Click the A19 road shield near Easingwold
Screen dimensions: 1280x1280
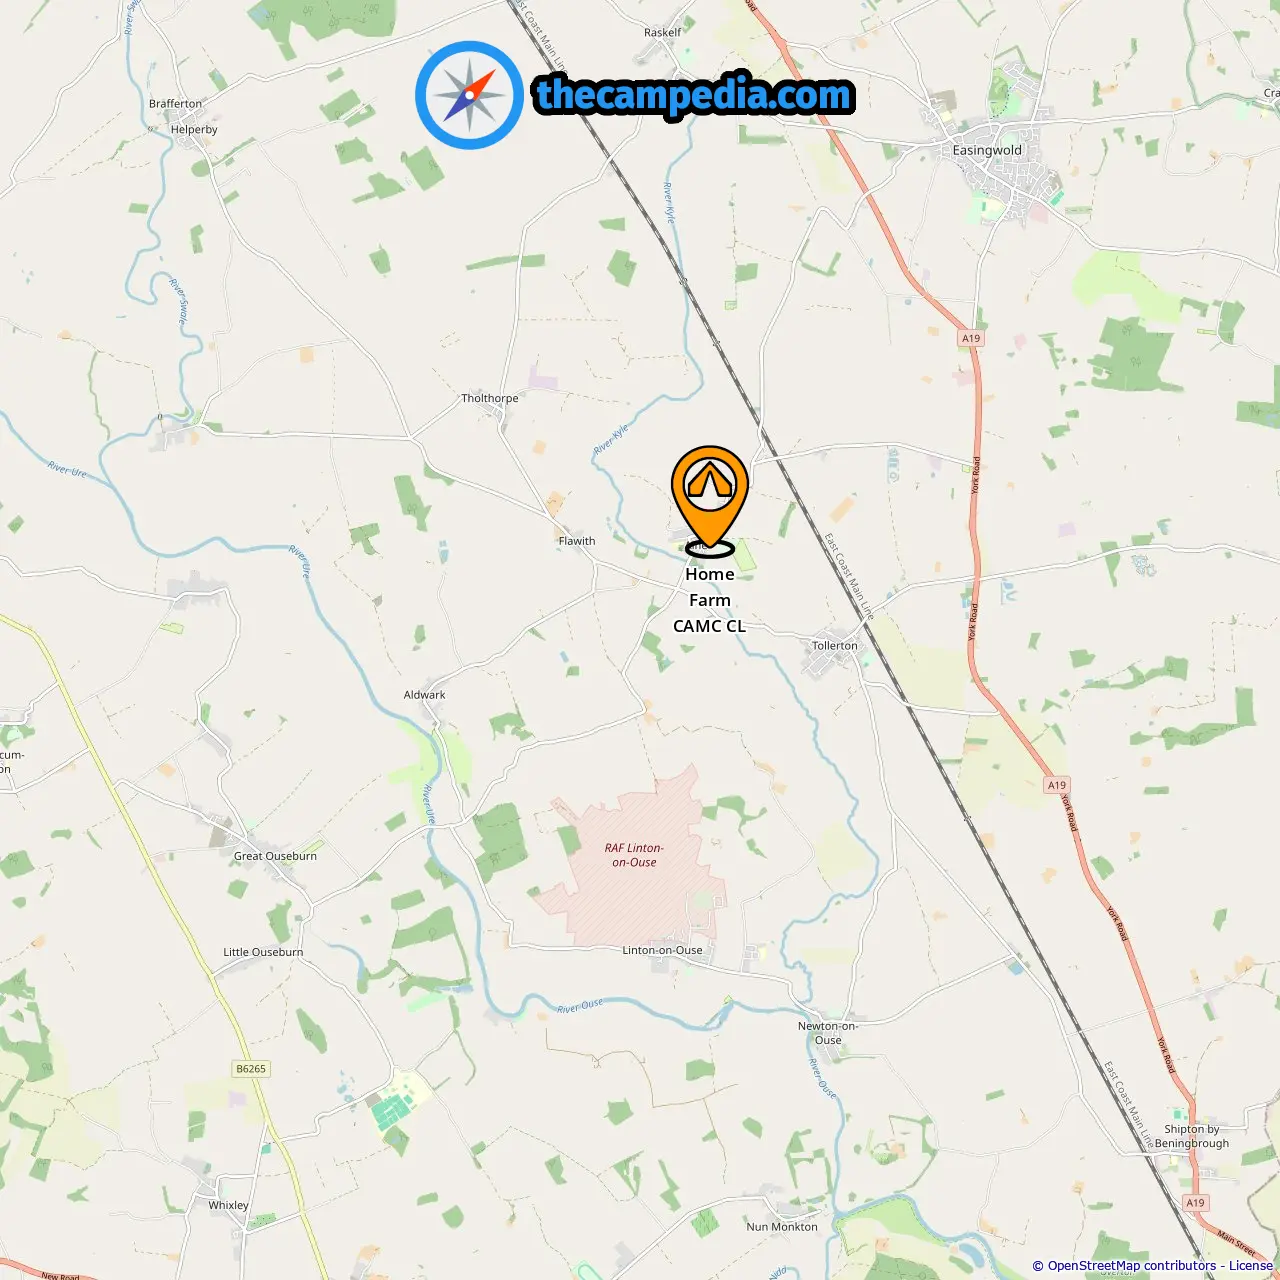click(x=971, y=338)
